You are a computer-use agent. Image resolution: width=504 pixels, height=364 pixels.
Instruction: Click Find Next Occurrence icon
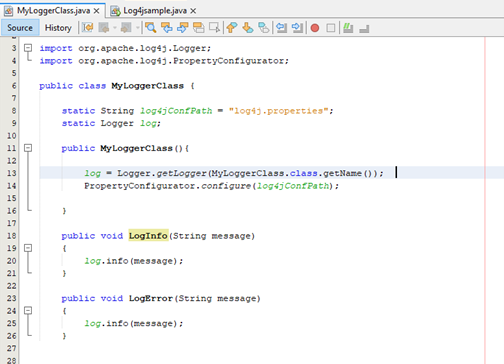pyautogui.click(x=182, y=28)
